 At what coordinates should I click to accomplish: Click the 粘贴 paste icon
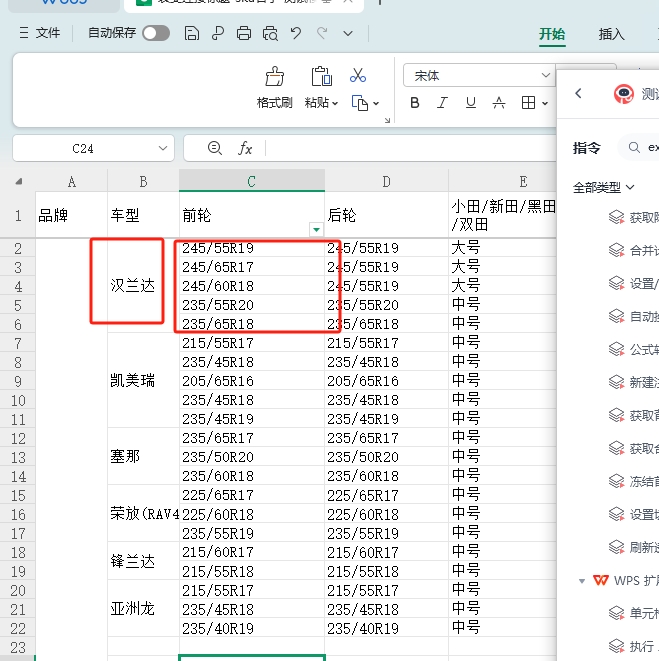click(321, 76)
